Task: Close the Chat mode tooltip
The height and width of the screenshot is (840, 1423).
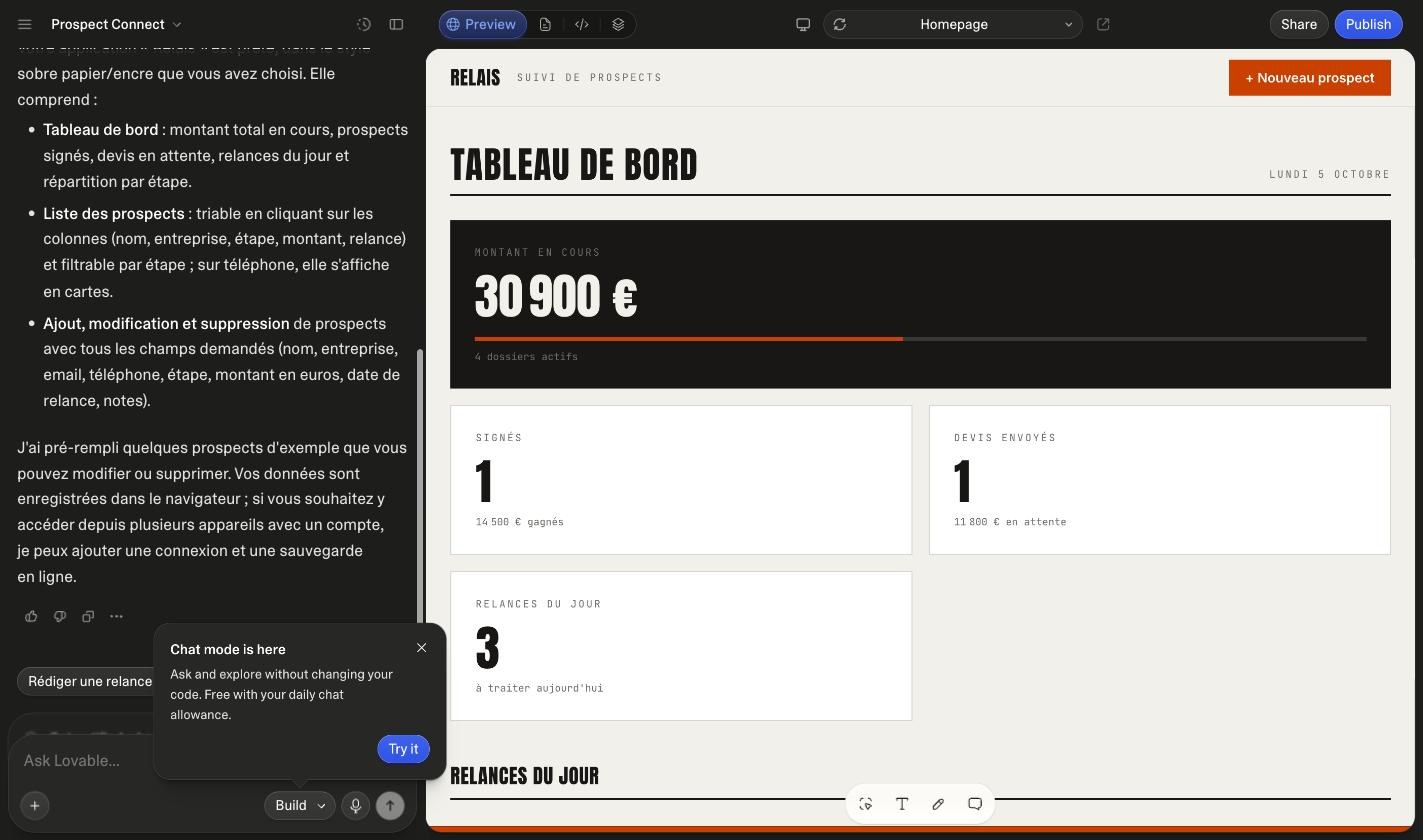Action: tap(421, 648)
